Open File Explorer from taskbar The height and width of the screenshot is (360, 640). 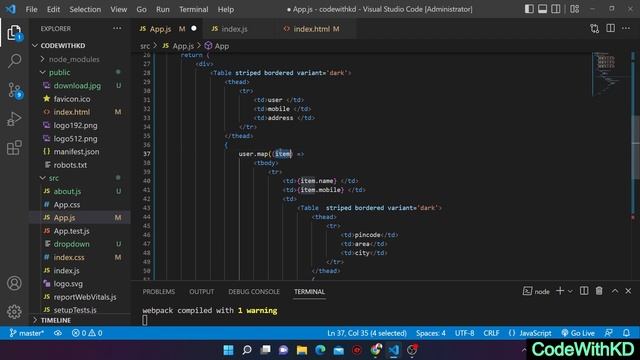tap(302, 350)
